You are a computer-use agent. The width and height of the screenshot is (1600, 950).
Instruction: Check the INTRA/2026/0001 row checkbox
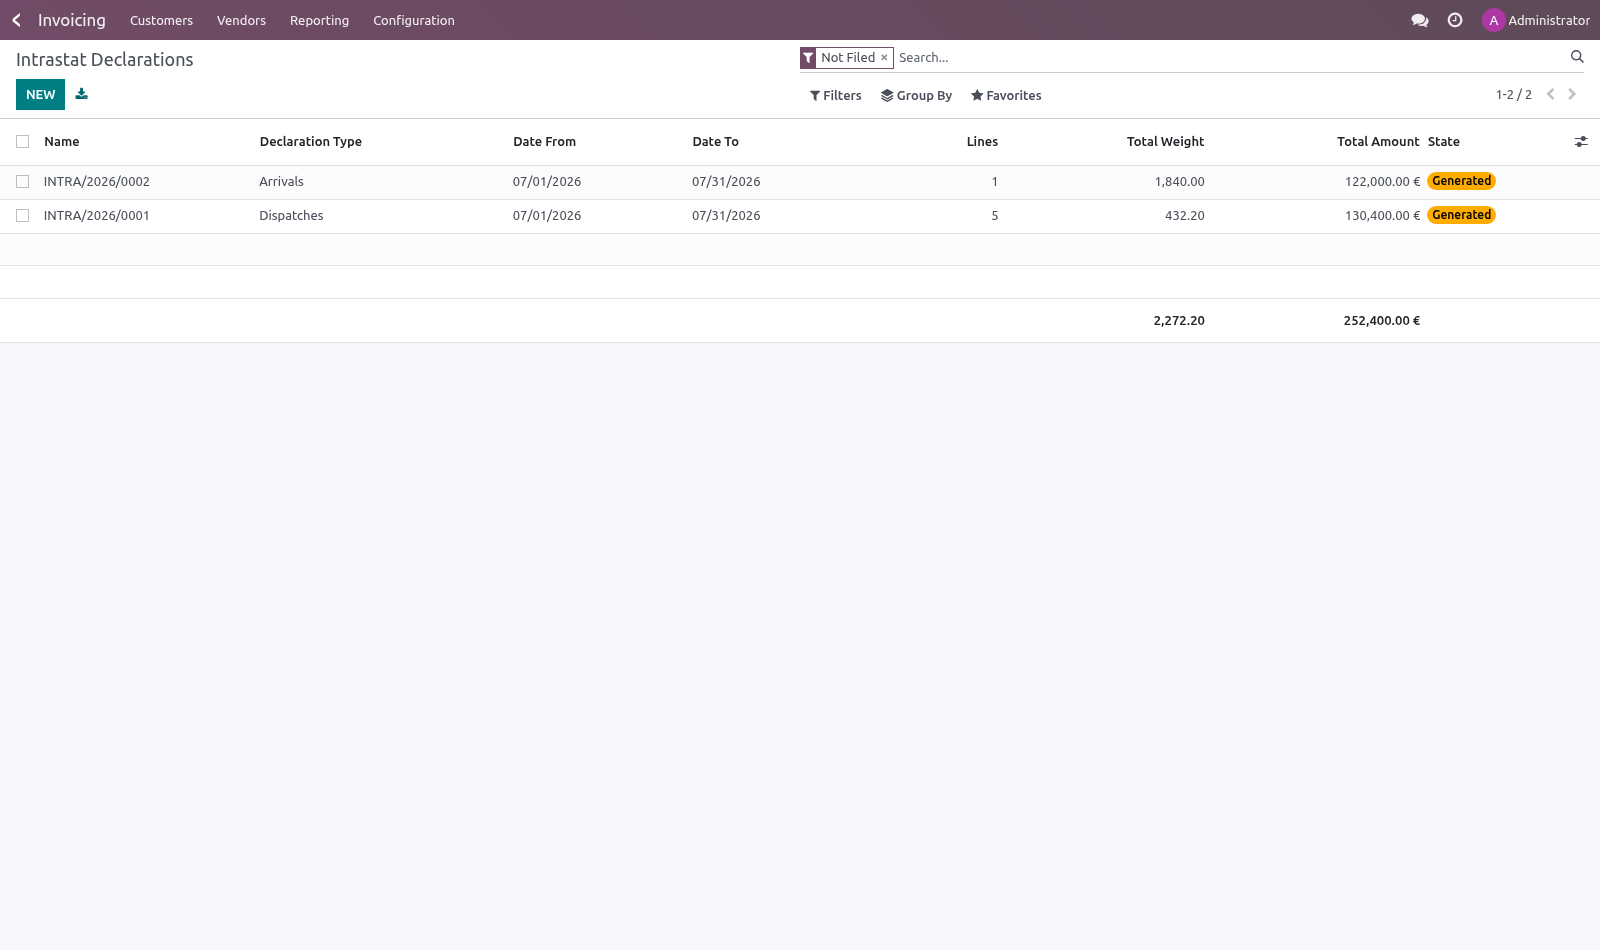(x=22, y=216)
